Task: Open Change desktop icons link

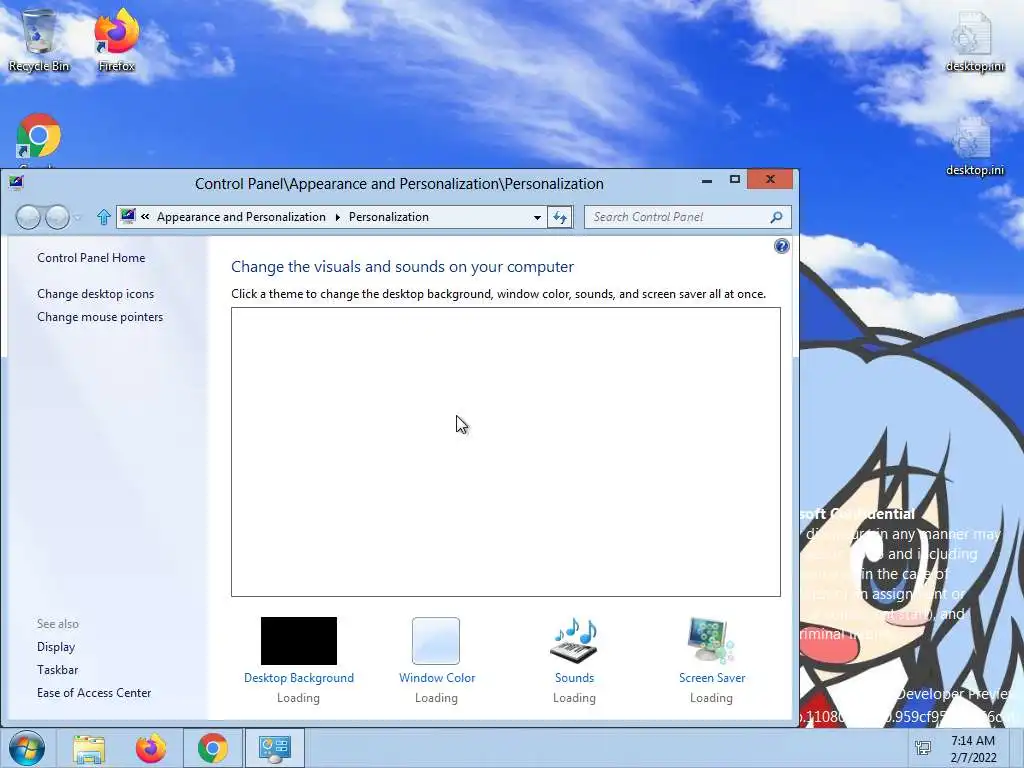Action: pyautogui.click(x=95, y=294)
